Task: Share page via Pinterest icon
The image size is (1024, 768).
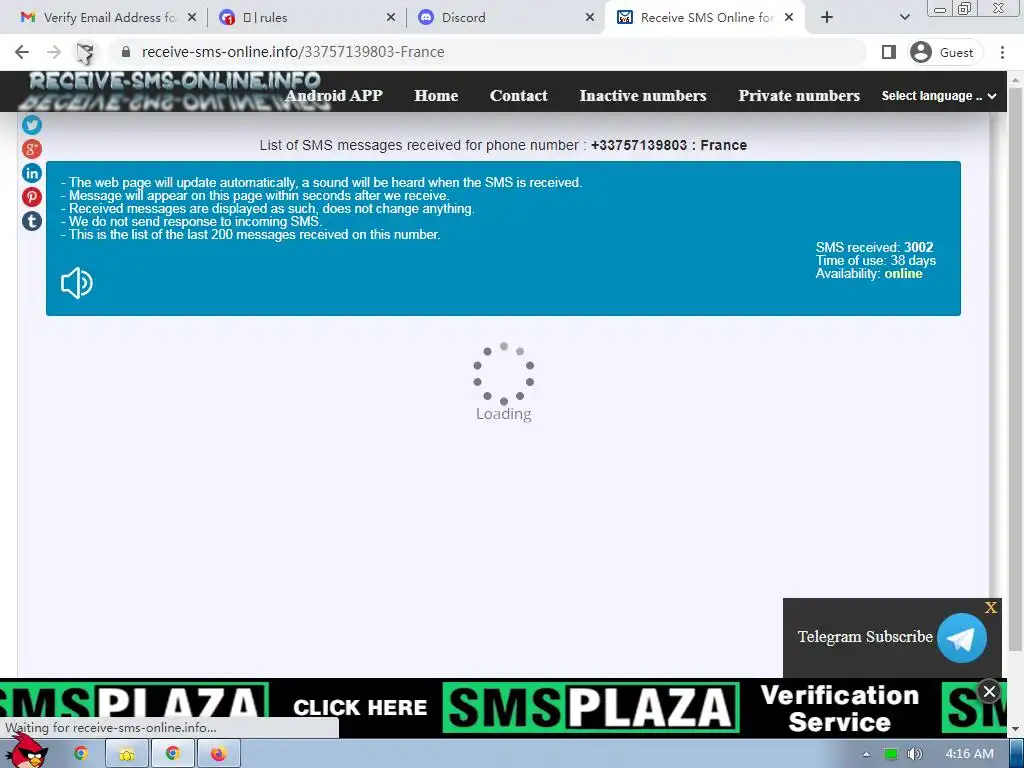Action: 31,197
